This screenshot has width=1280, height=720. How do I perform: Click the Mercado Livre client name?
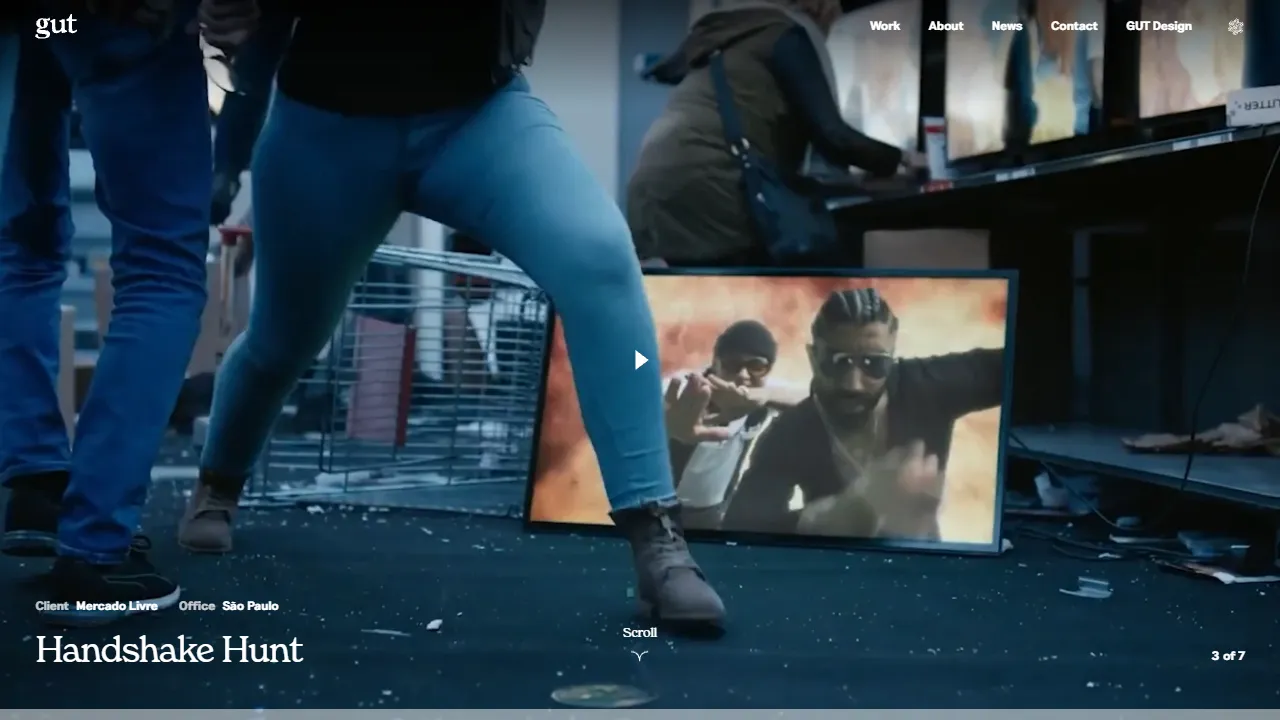(x=116, y=606)
